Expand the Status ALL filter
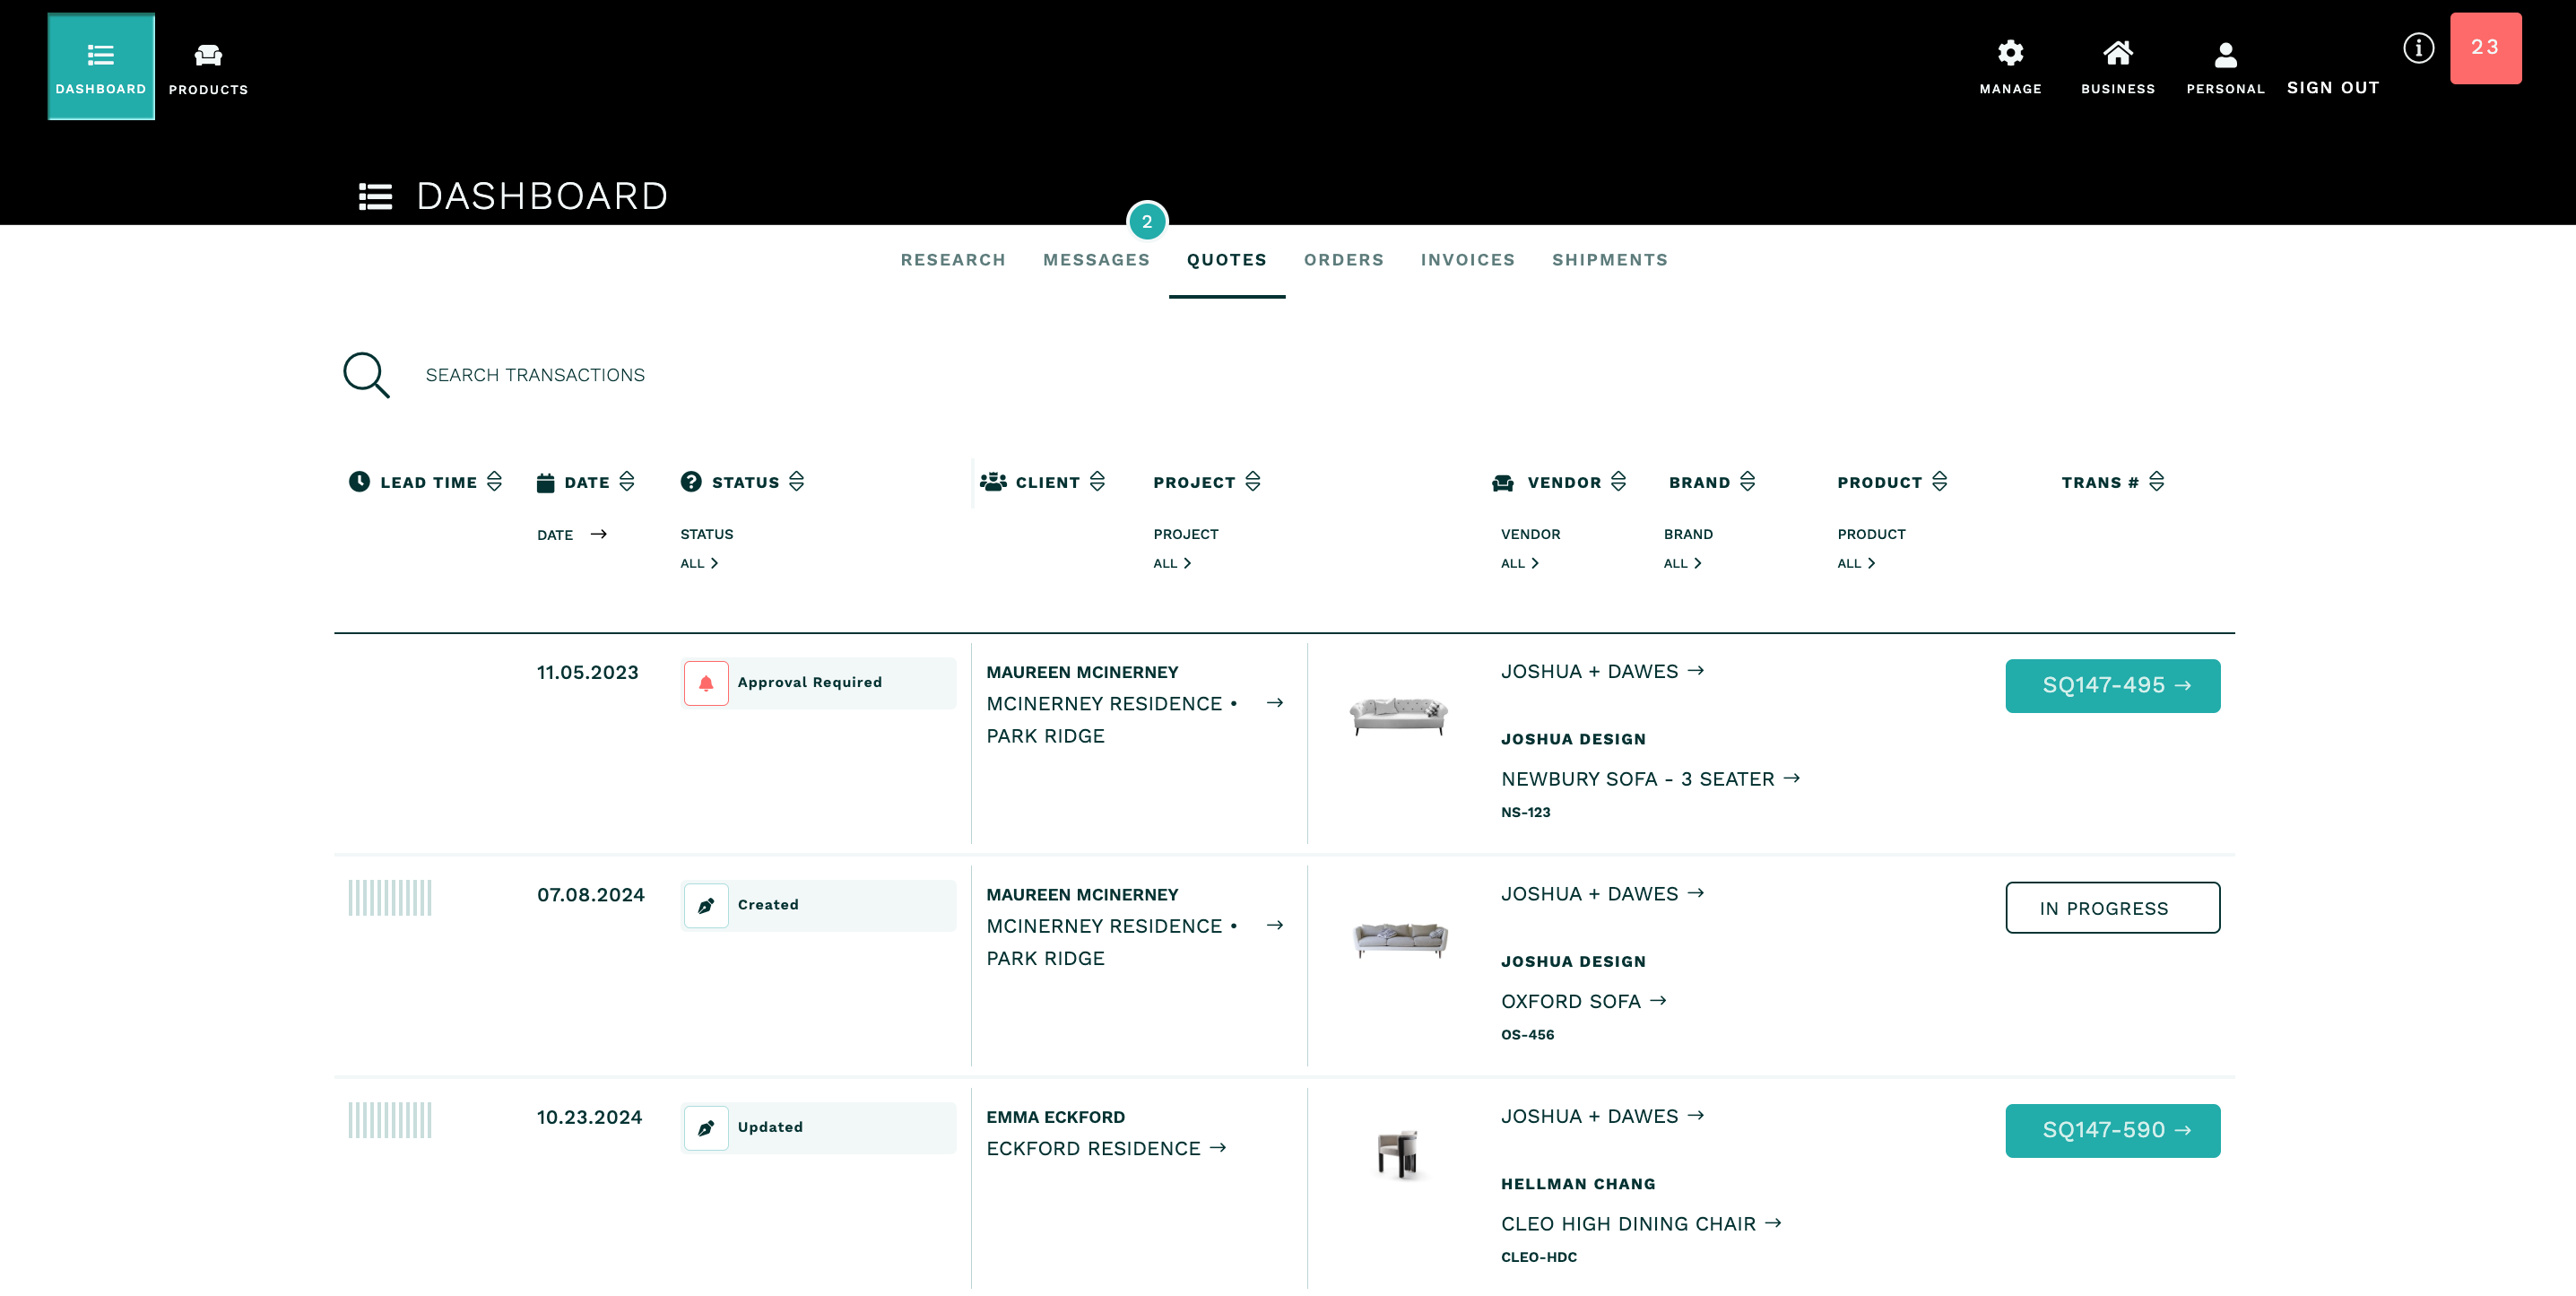 pyautogui.click(x=698, y=563)
